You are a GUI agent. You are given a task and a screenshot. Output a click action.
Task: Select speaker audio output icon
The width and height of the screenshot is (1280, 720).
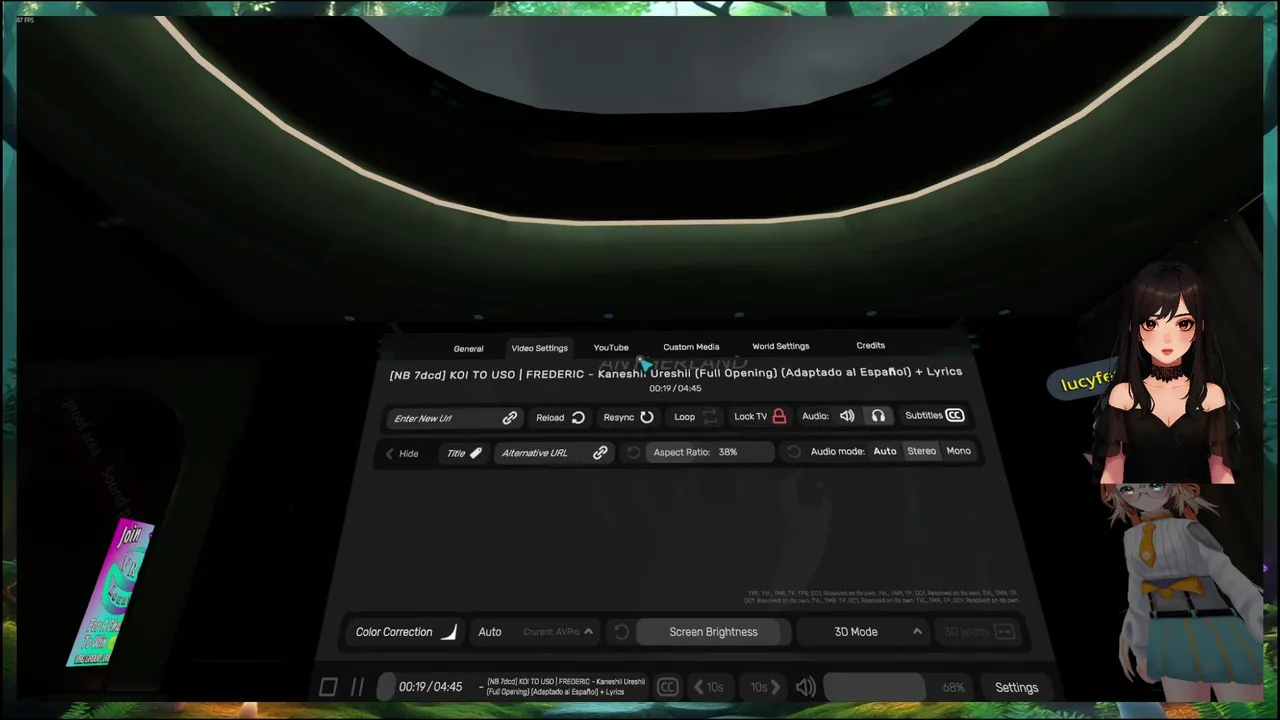click(847, 416)
